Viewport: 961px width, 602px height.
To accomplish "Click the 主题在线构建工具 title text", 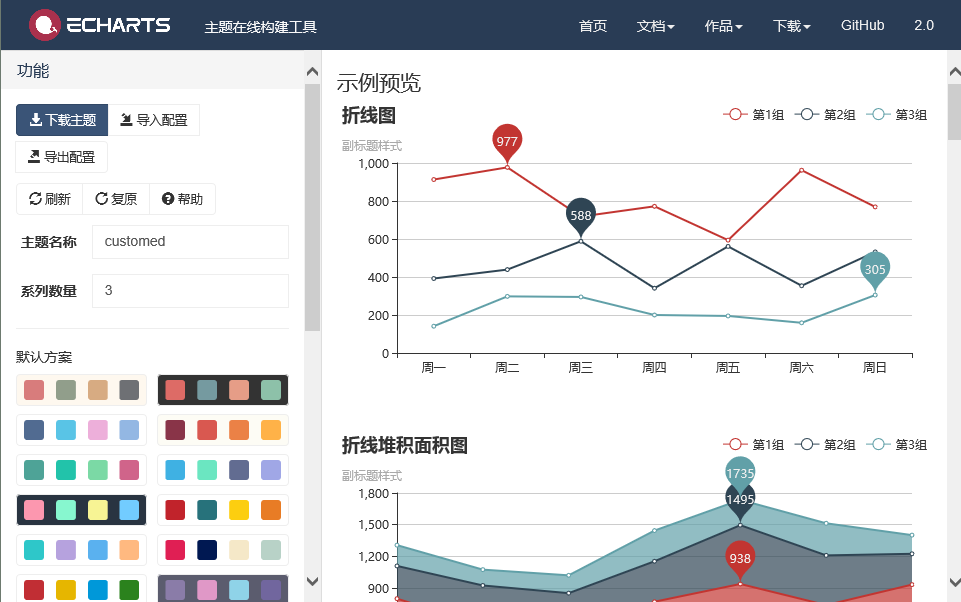I will pos(260,27).
